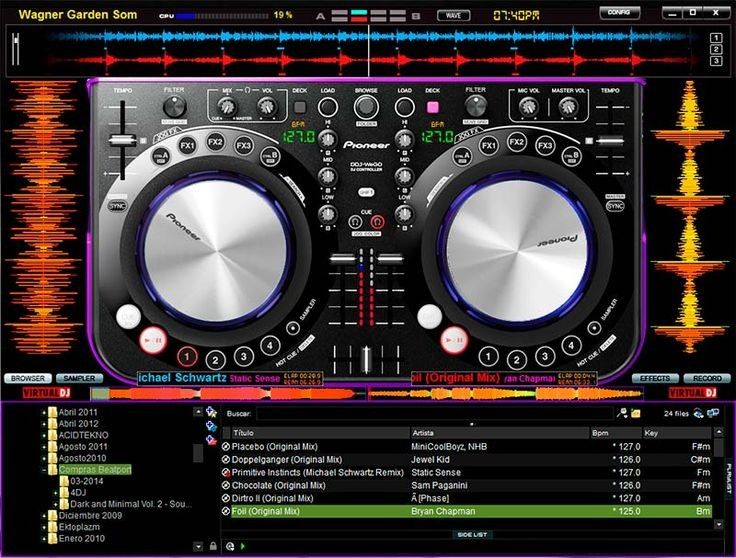Toggle sampler button on right deck
This screenshot has height=558, width=736.
pyautogui.click(x=594, y=328)
